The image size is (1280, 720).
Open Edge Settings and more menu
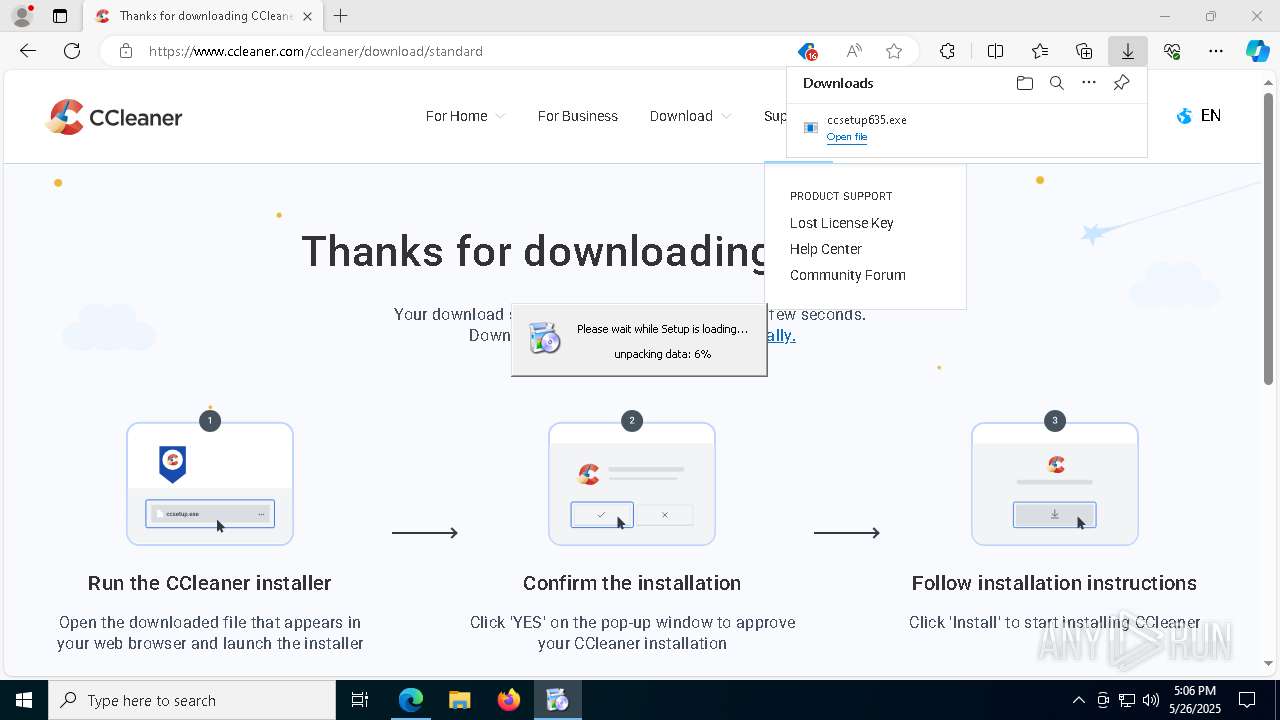click(x=1216, y=51)
